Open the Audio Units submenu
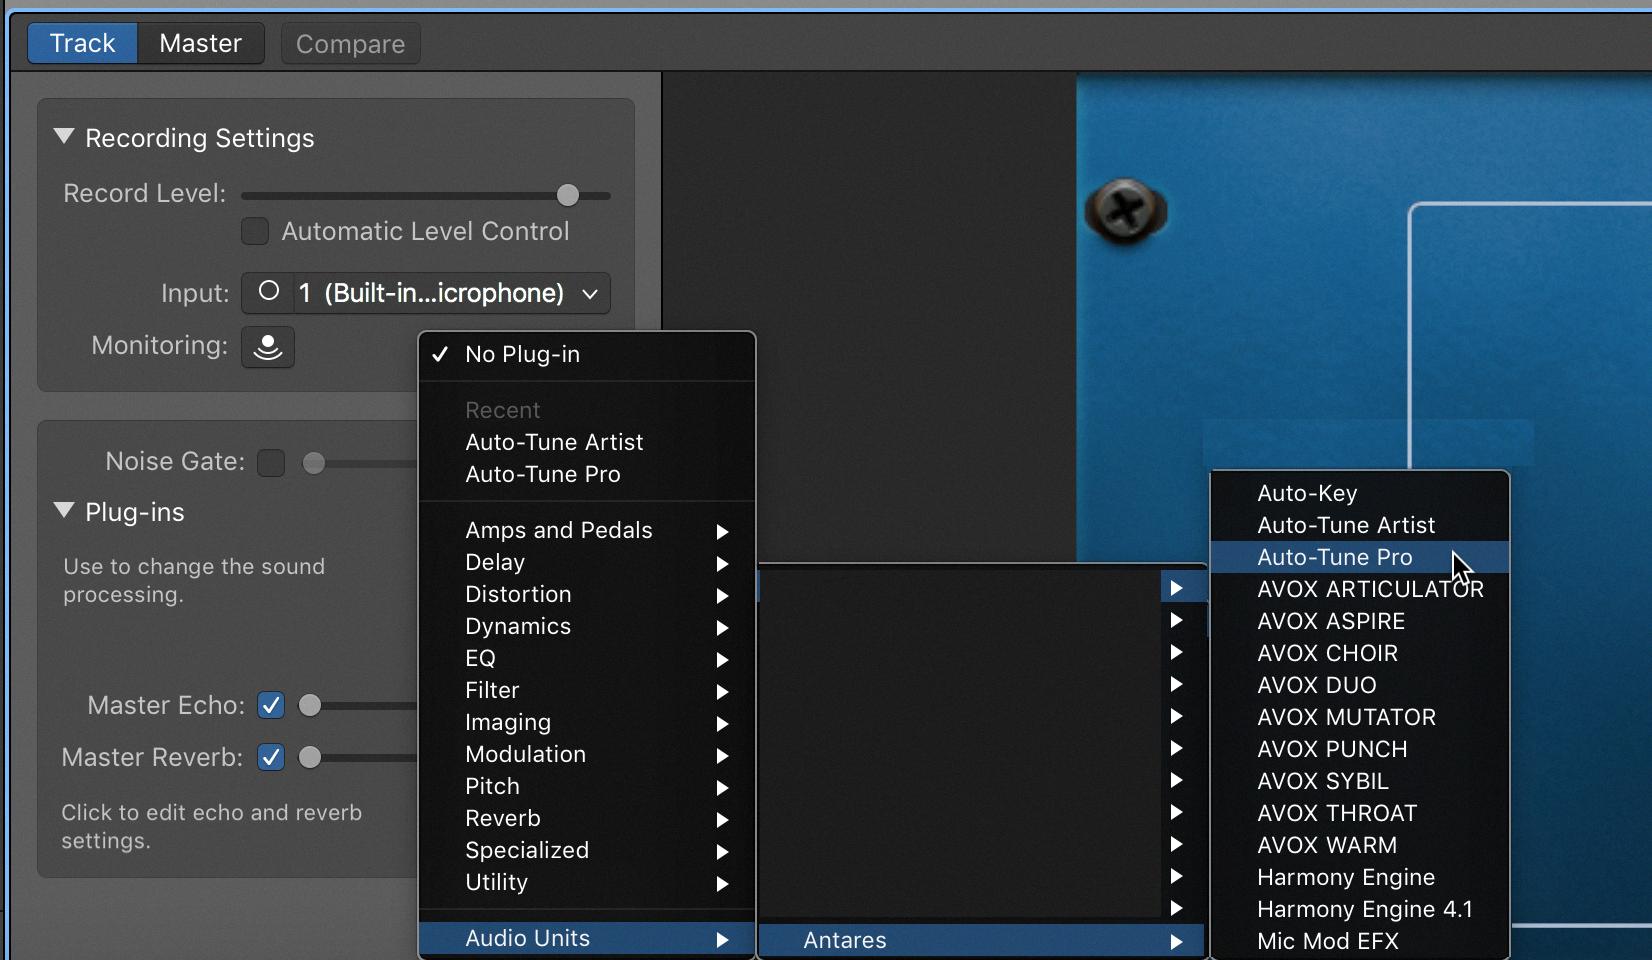 pyautogui.click(x=587, y=938)
